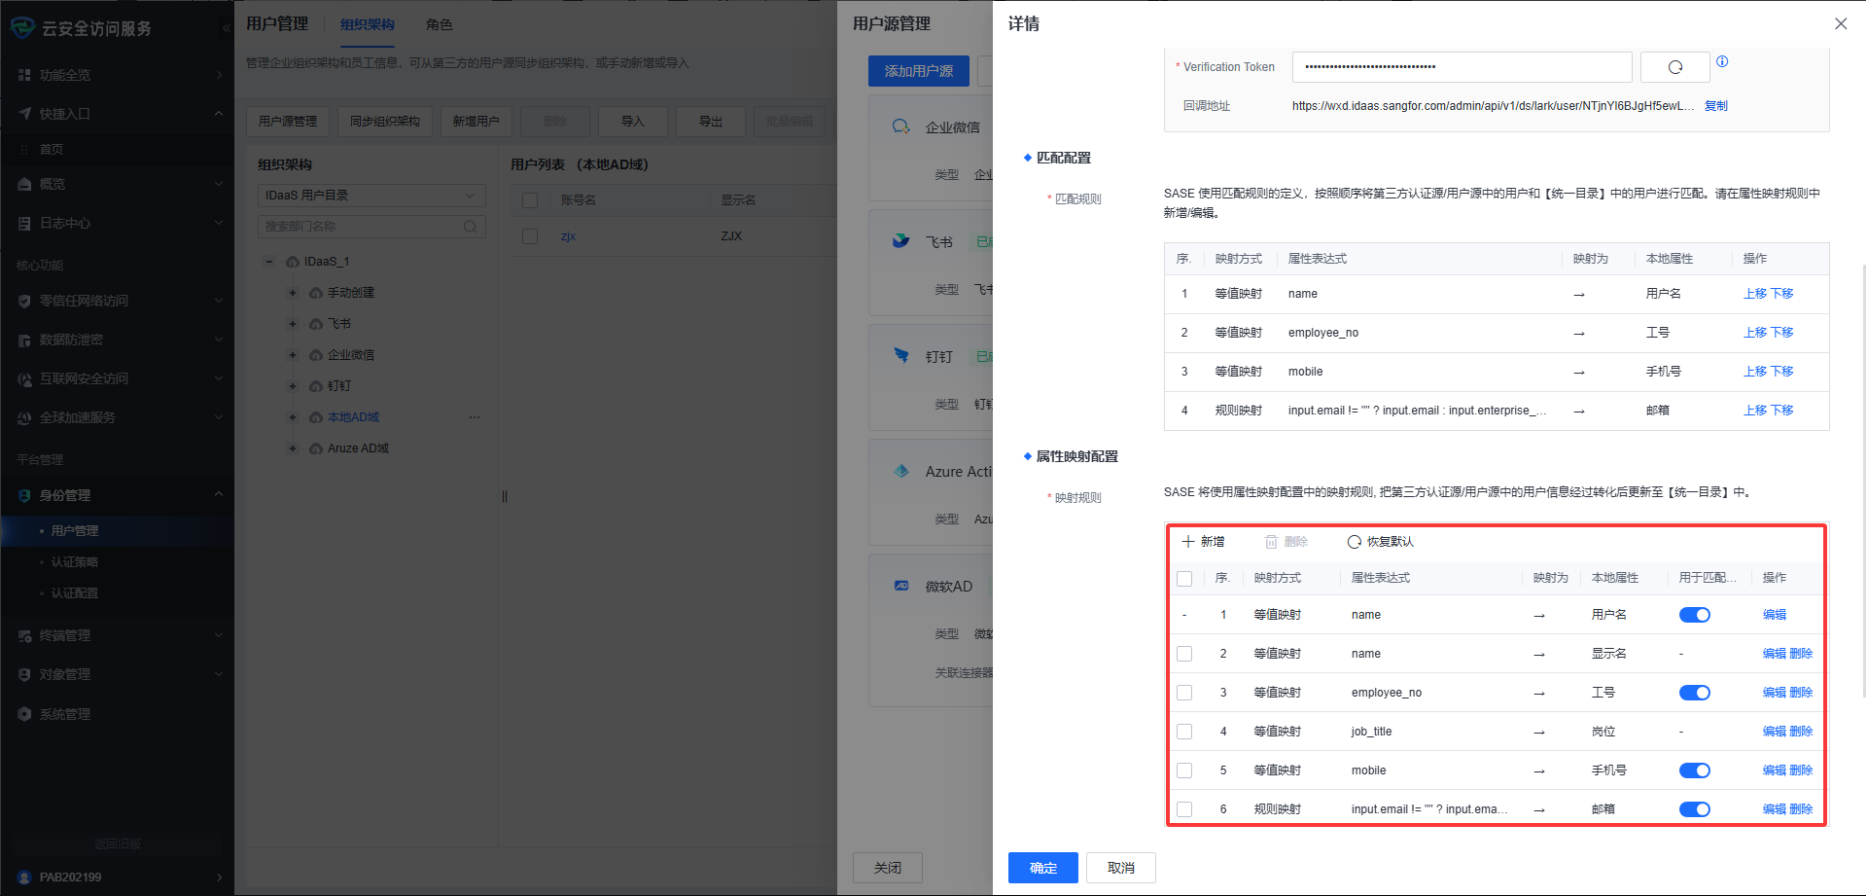Select all mapping rules with the header checkbox

point(1185,579)
